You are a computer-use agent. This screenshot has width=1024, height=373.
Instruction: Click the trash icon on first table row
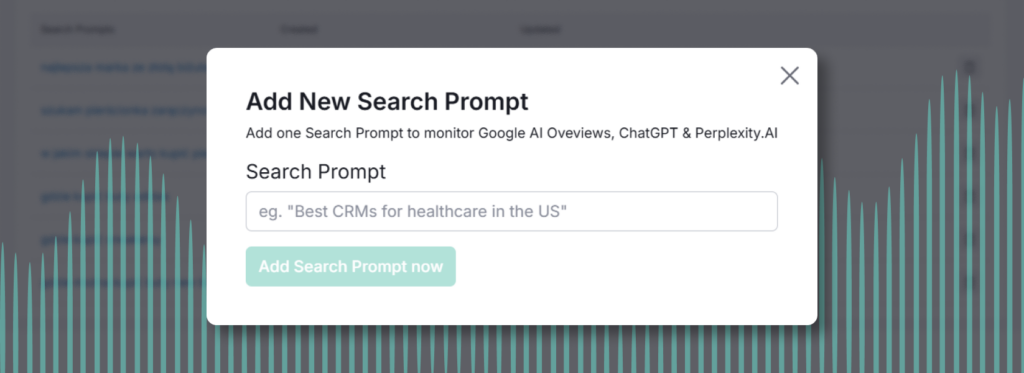click(x=970, y=67)
